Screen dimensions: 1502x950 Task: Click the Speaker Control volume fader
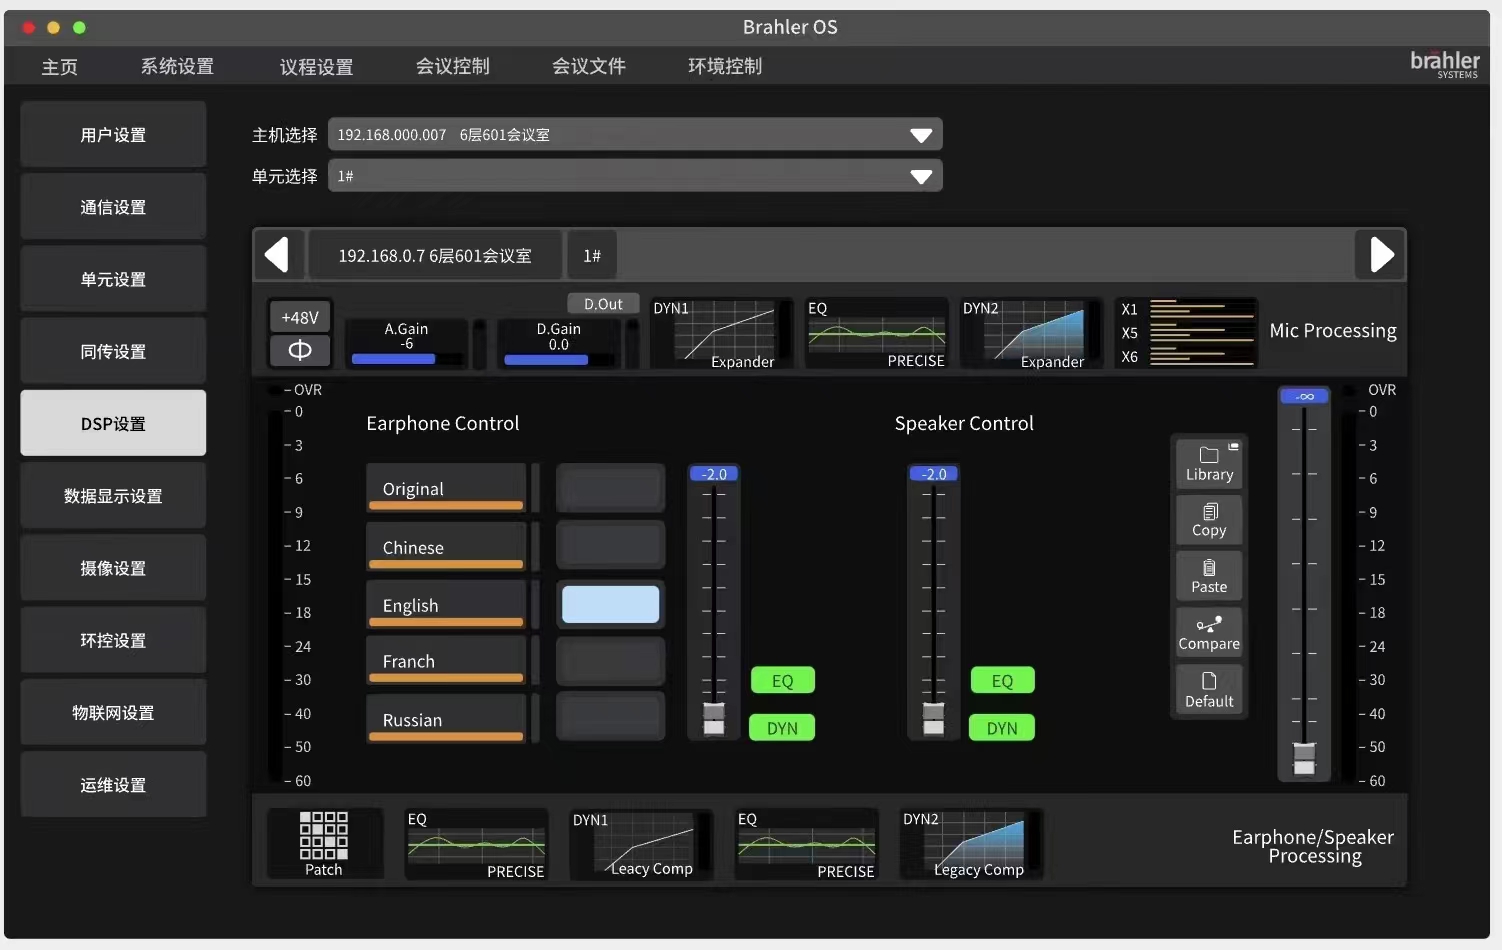[x=933, y=718]
